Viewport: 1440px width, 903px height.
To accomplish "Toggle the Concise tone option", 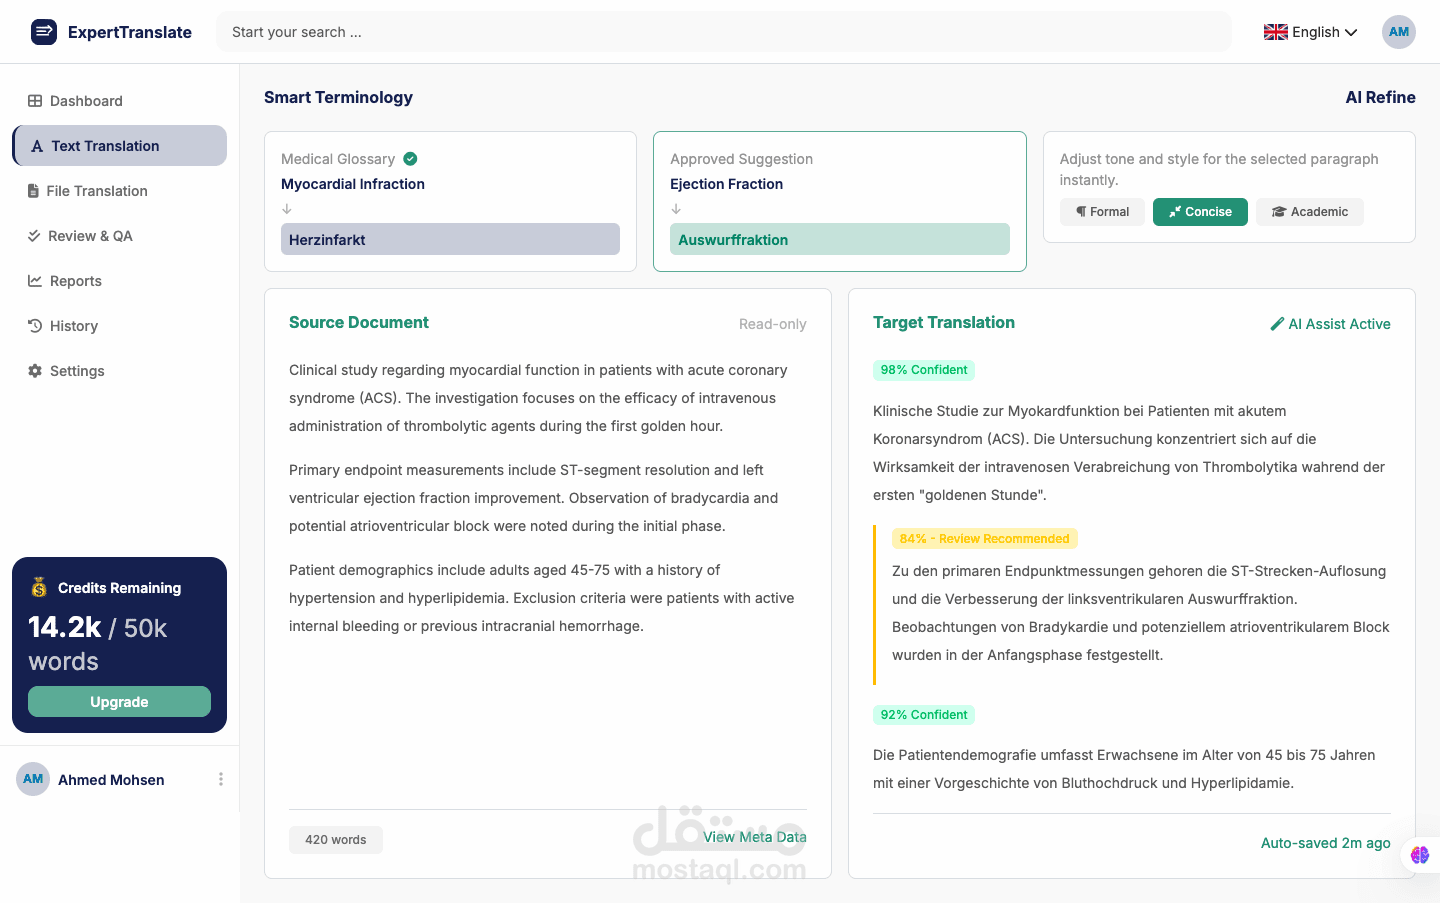I will [x=1200, y=212].
